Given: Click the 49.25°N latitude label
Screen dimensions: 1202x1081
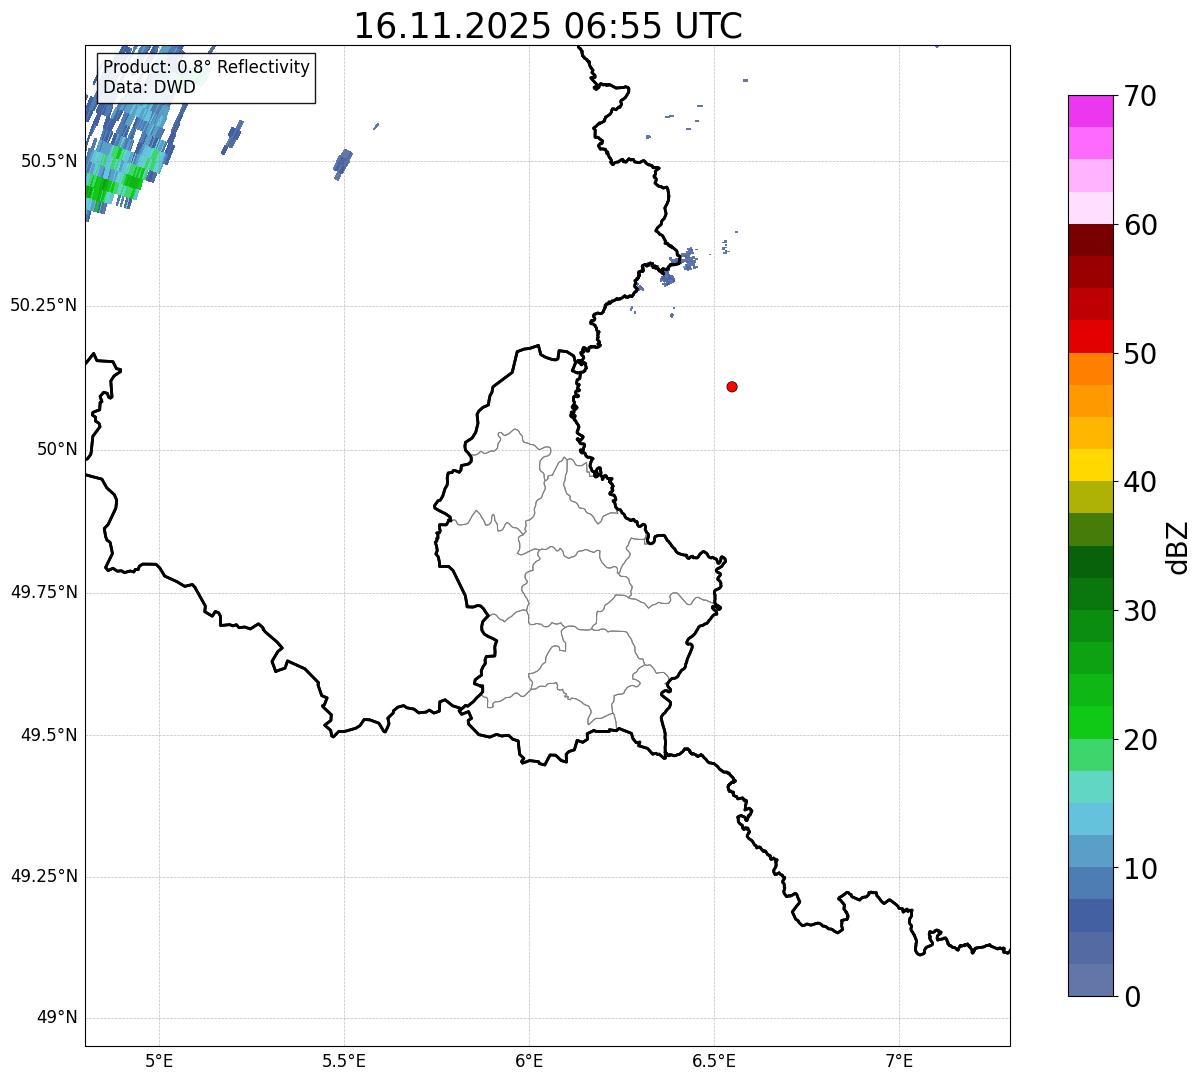Looking at the screenshot, I should point(44,876).
